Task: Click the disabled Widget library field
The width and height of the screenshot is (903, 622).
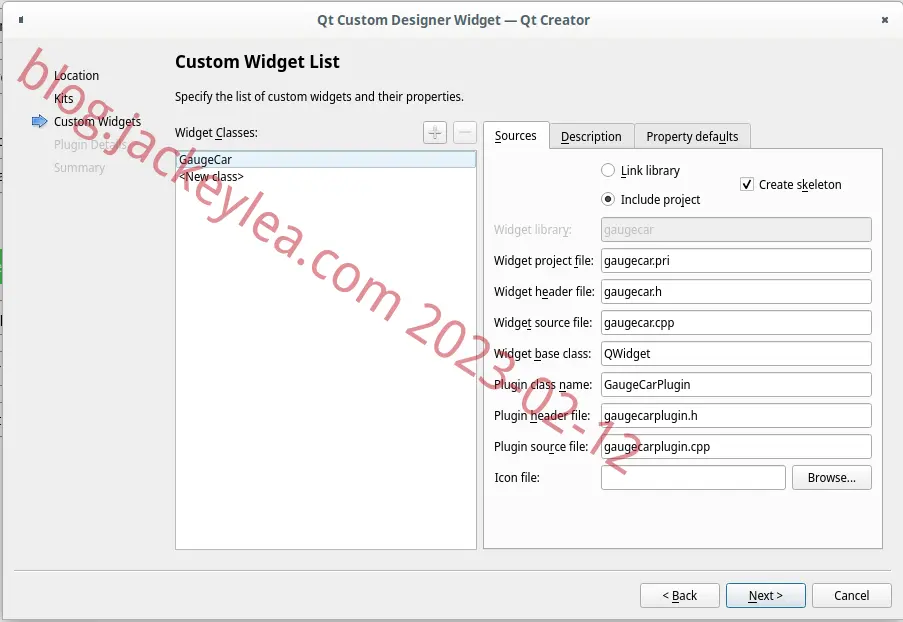Action: [736, 229]
